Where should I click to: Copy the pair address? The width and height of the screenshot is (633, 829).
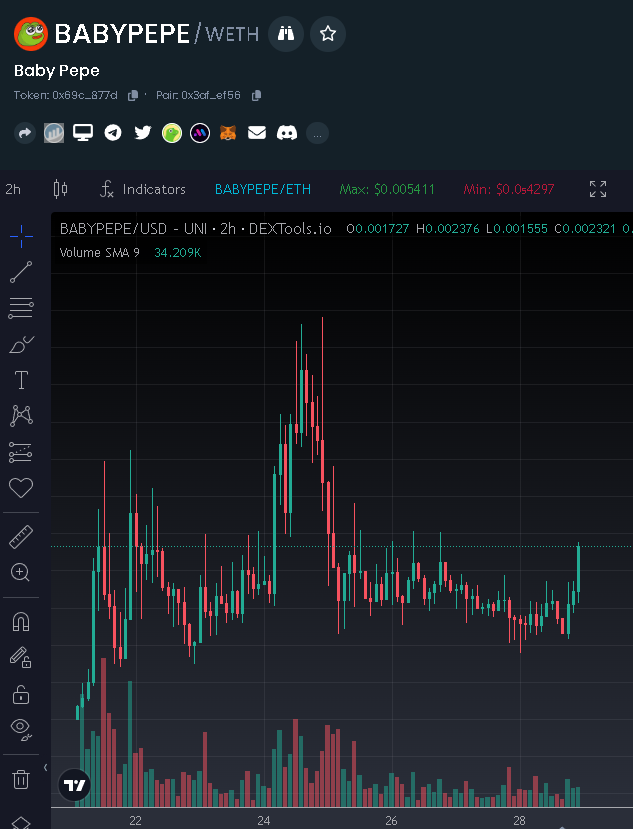256,95
